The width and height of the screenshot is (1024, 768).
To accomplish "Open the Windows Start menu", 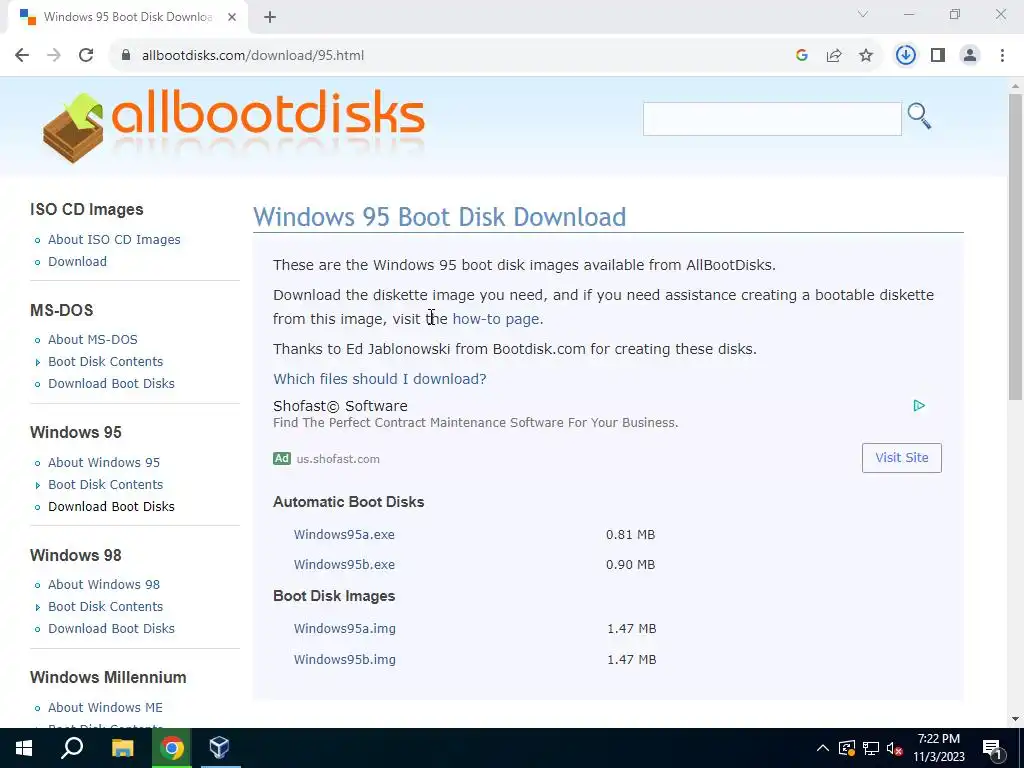I will (24, 748).
